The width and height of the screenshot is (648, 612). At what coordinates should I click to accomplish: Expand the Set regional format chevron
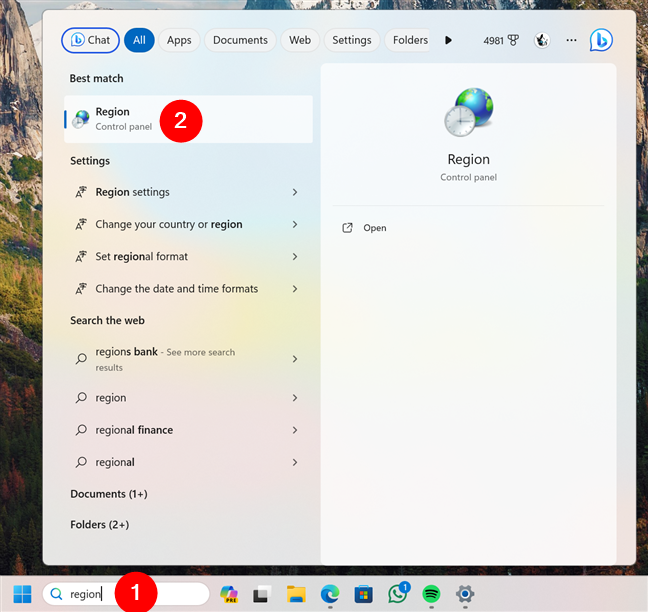pyautogui.click(x=295, y=257)
